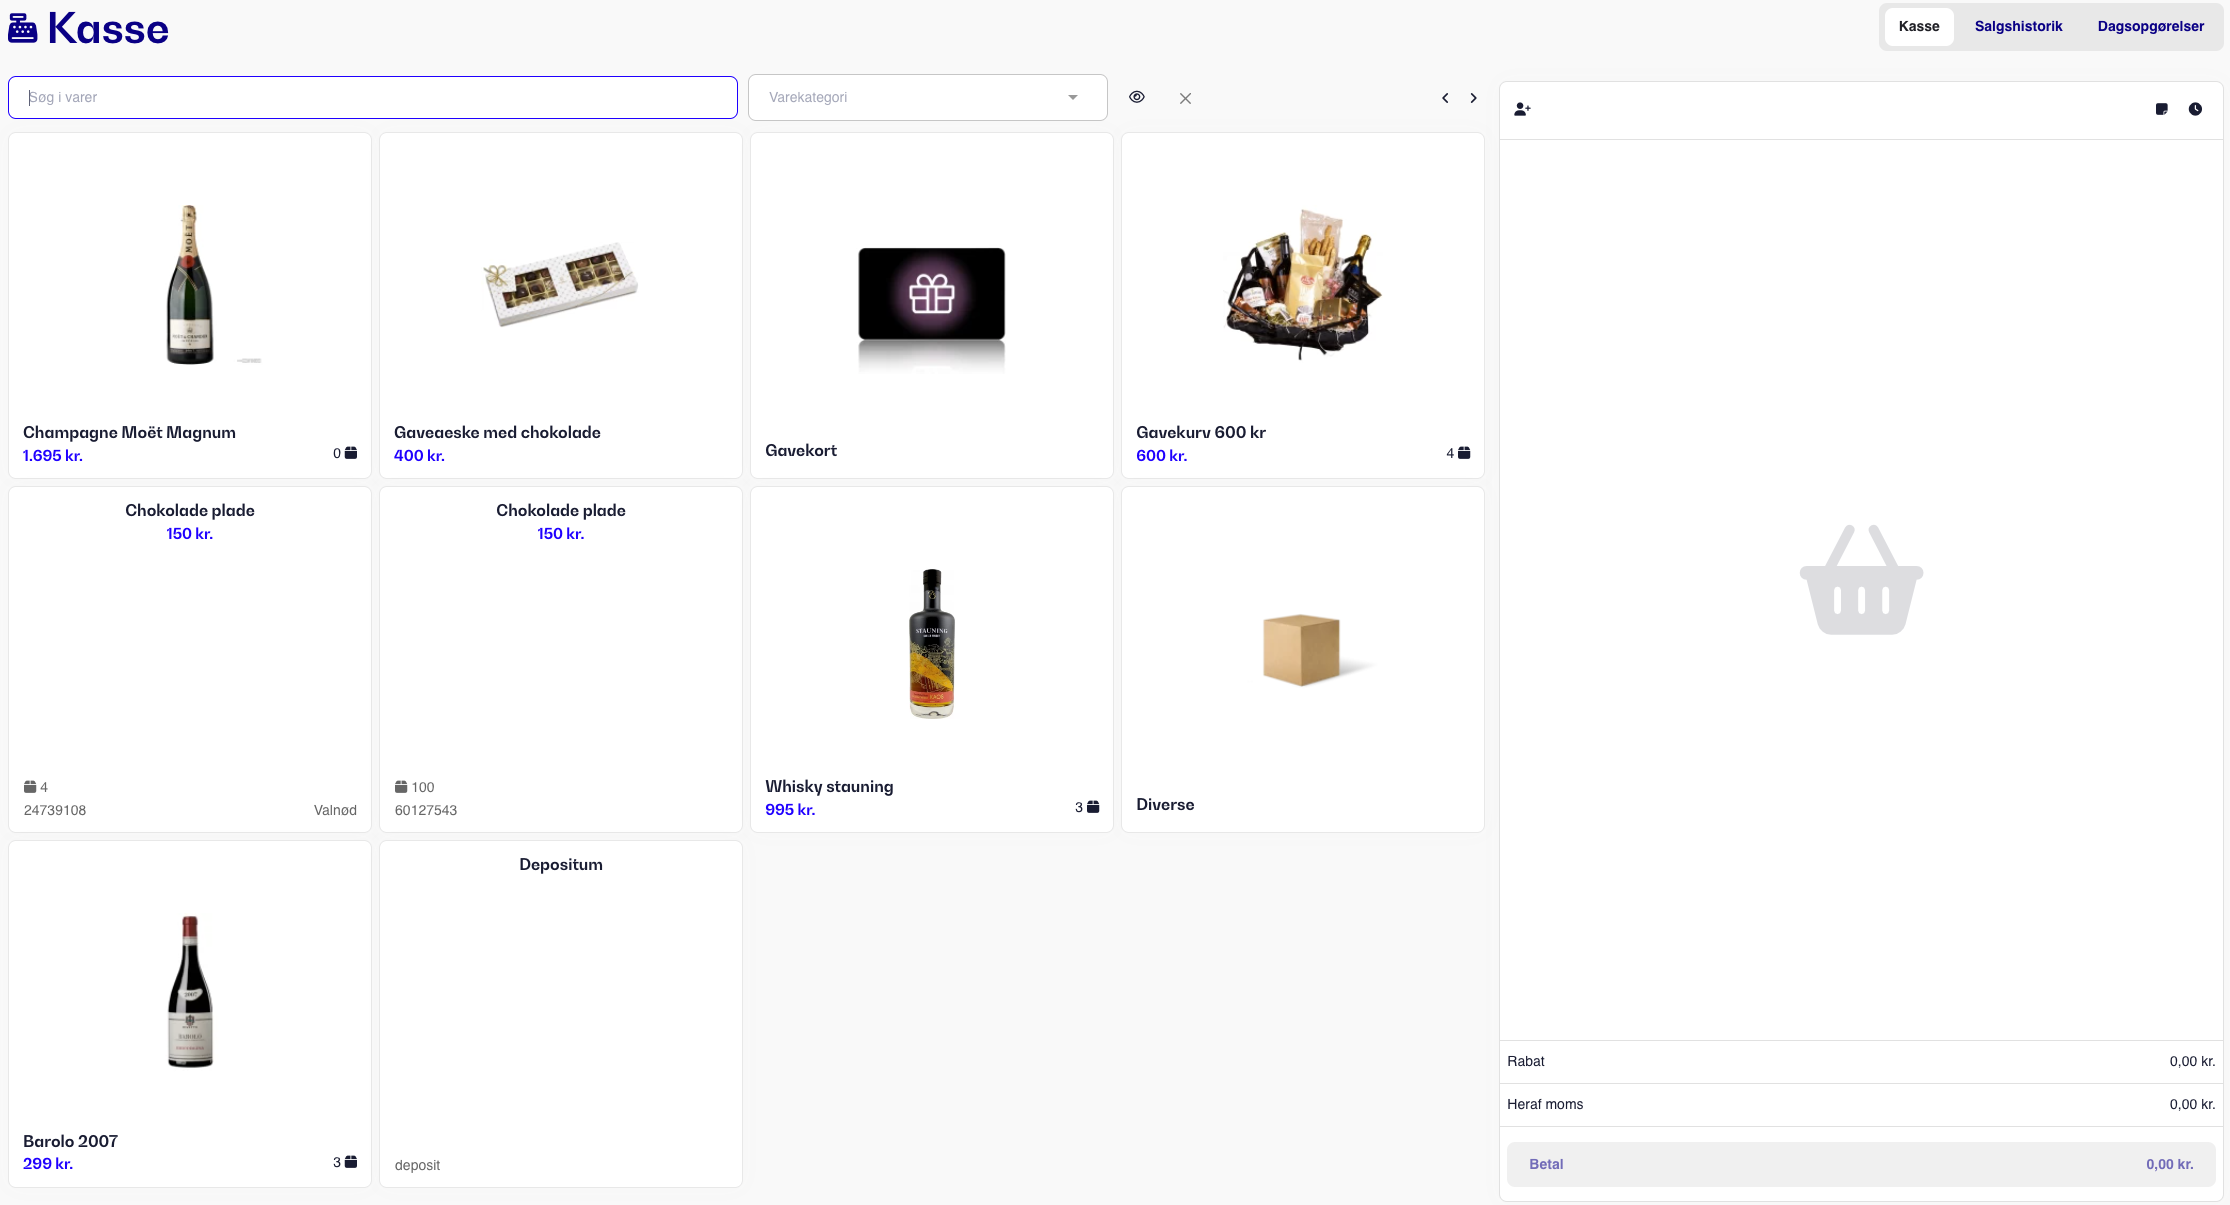The width and height of the screenshot is (2230, 1205).
Task: Go to the previous product page with the left chevron
Action: pyautogui.click(x=1445, y=98)
